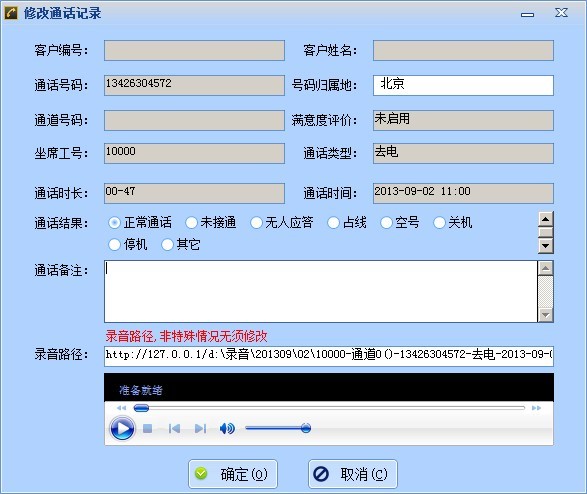Click the down arrow beside call results
Image resolution: width=587 pixels, height=494 pixels.
click(x=545, y=246)
